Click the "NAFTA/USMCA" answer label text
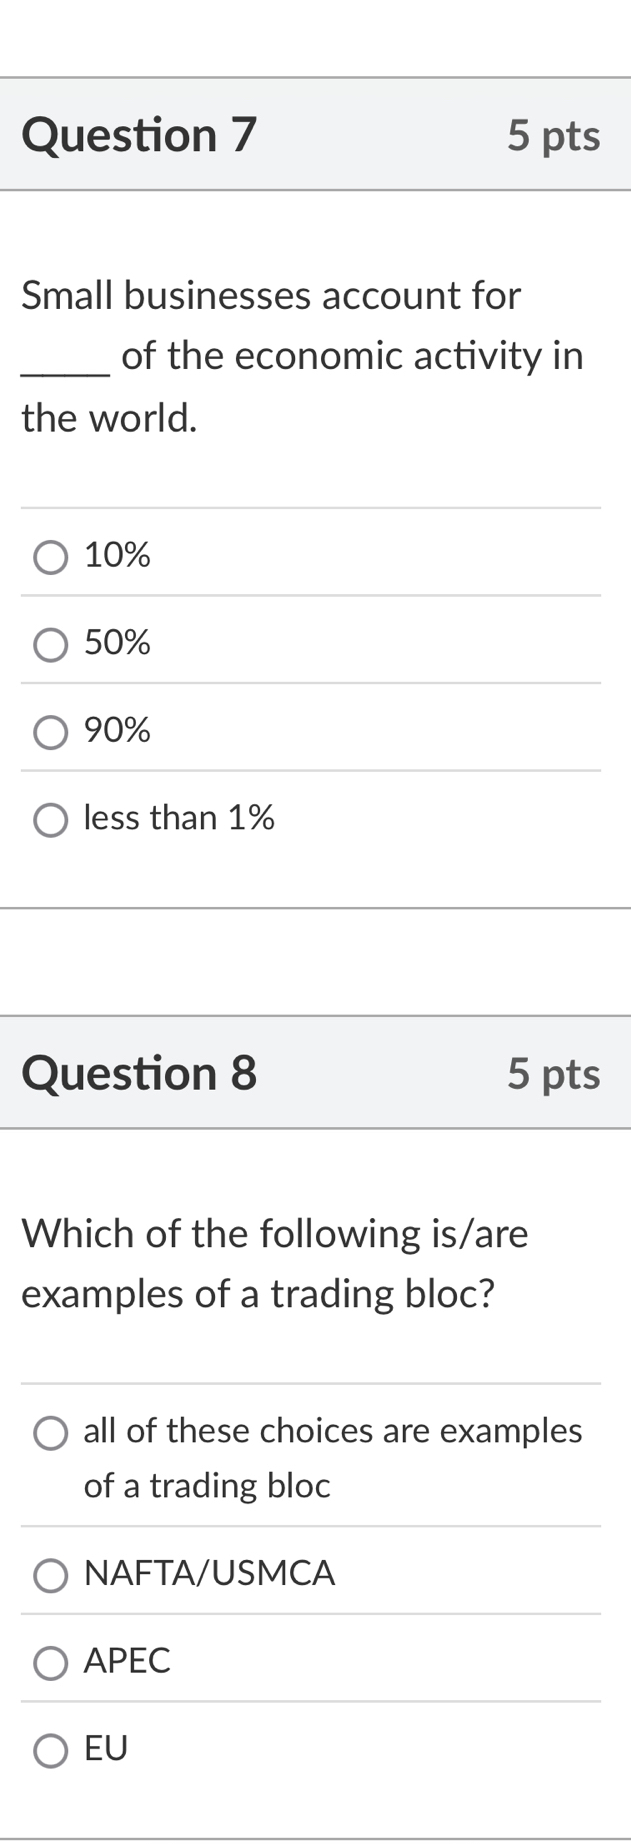 pyautogui.click(x=209, y=1574)
